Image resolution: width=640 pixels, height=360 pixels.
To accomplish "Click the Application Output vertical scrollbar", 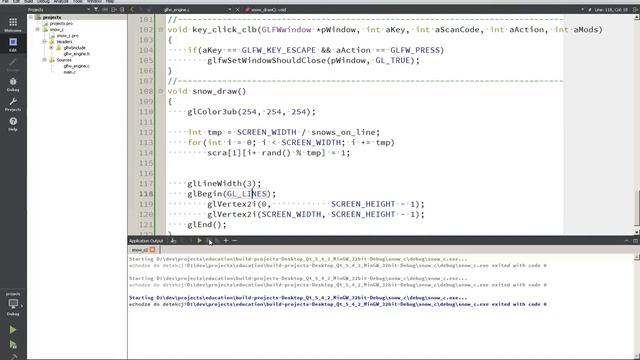I will tap(636, 306).
